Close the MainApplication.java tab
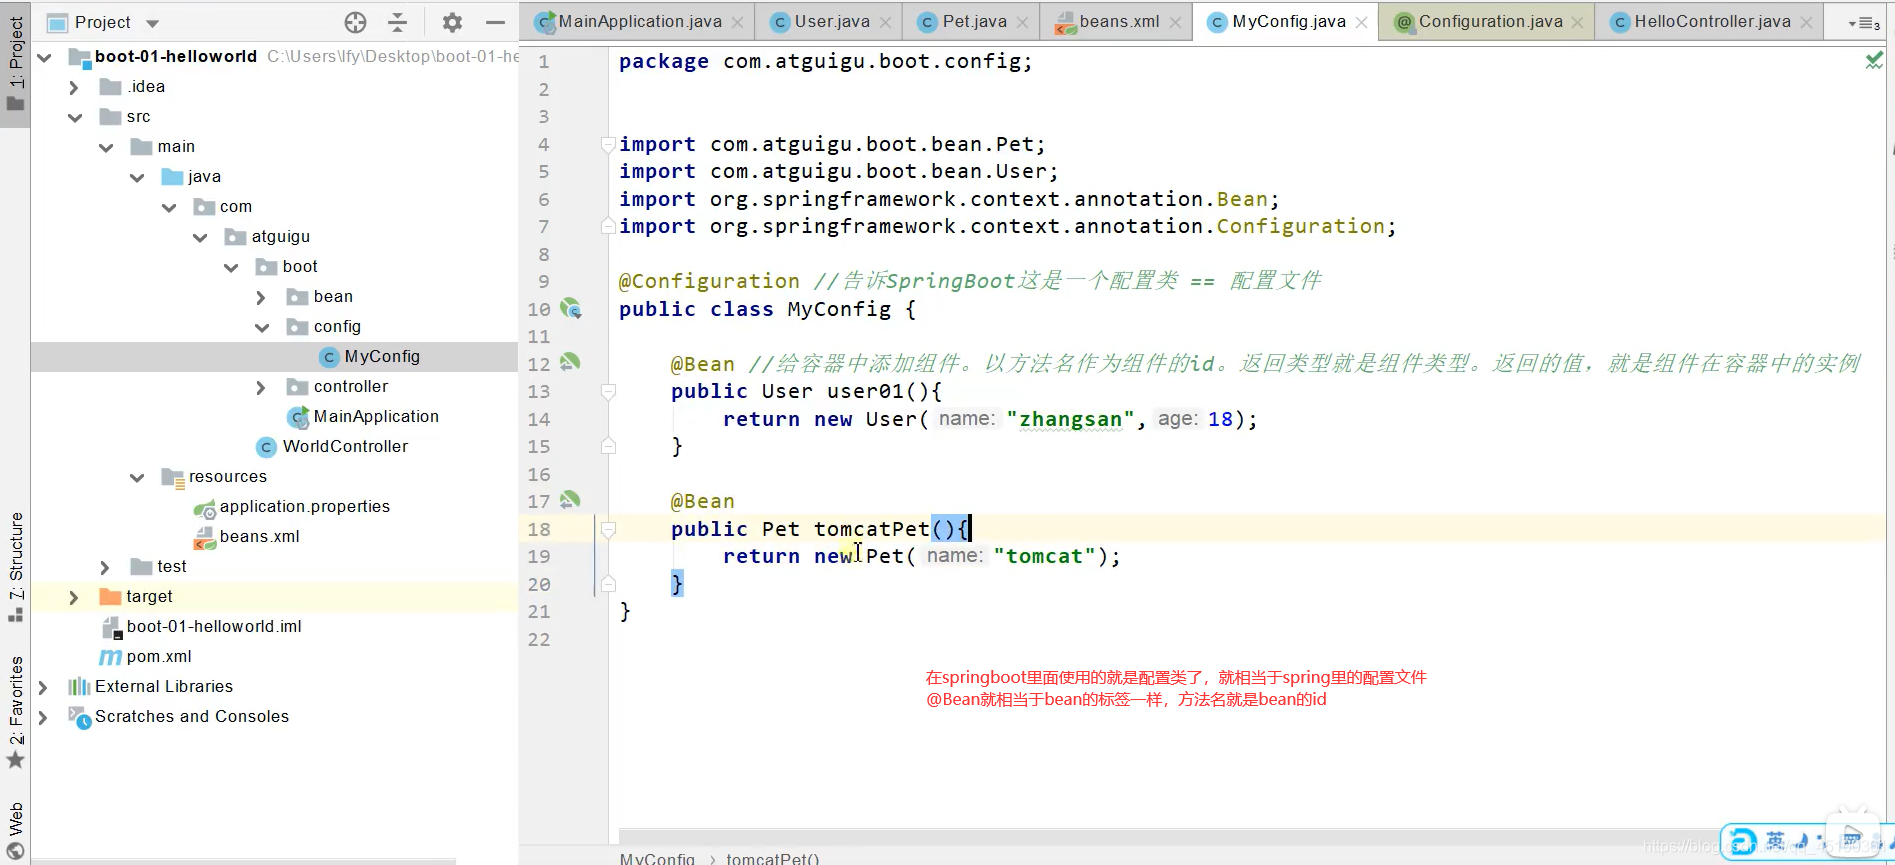1895x865 pixels. [738, 22]
